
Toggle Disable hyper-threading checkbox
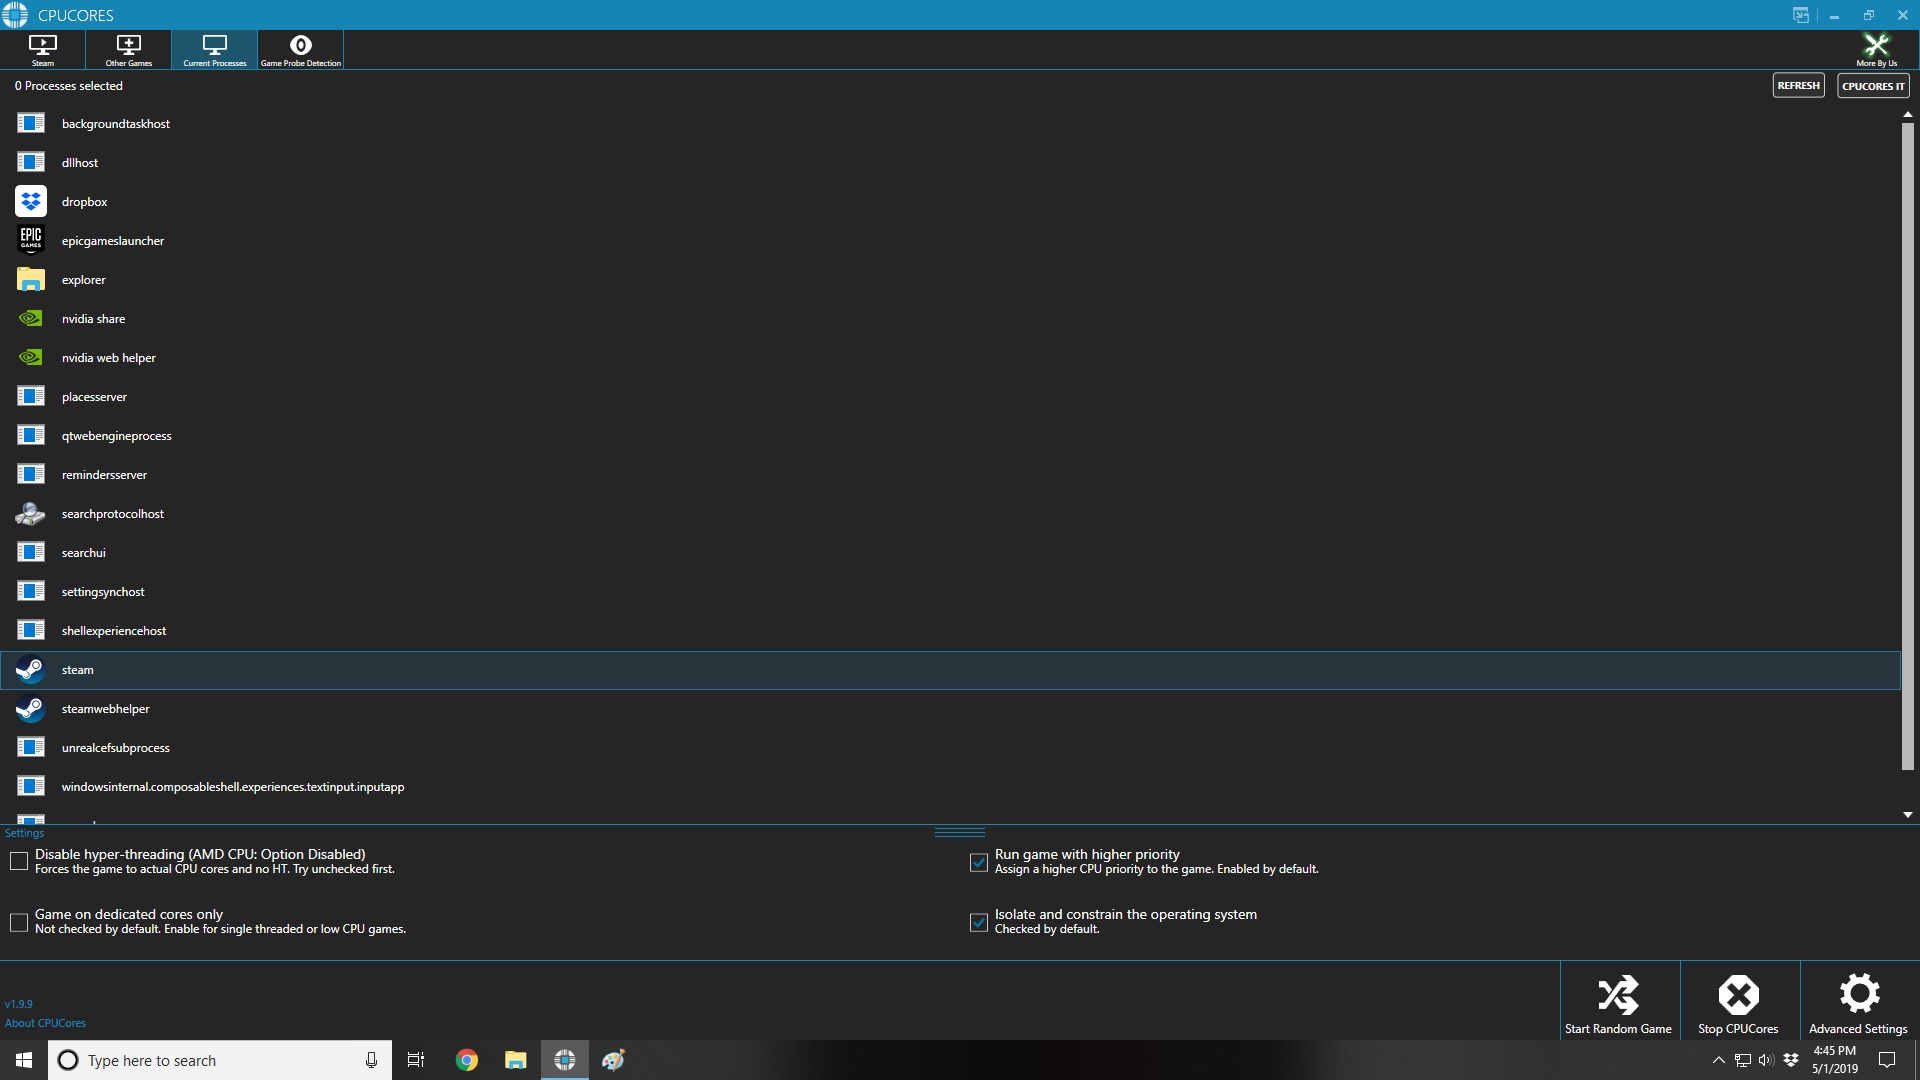[18, 860]
